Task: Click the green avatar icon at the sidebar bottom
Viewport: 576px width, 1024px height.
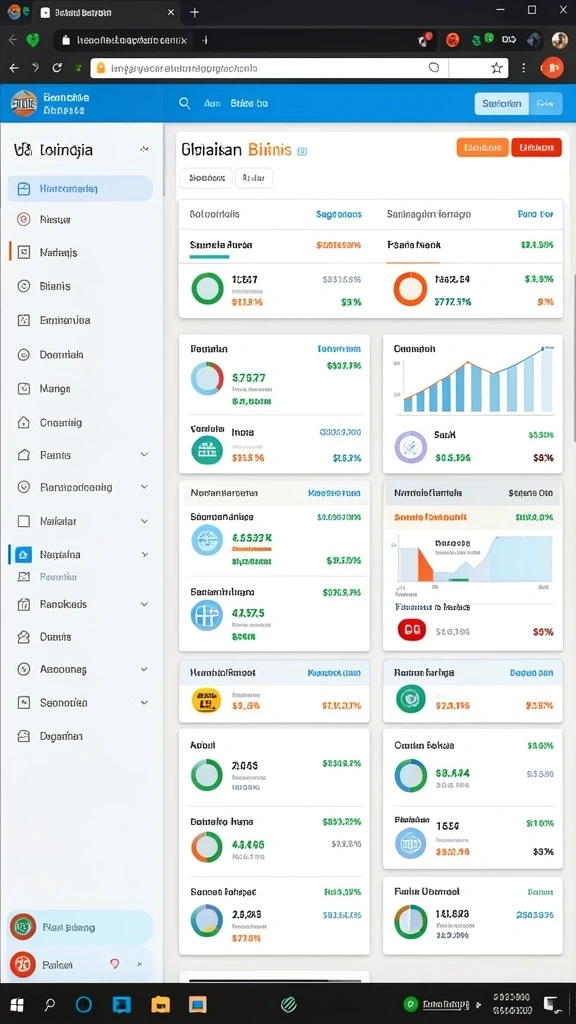Action: [23, 927]
